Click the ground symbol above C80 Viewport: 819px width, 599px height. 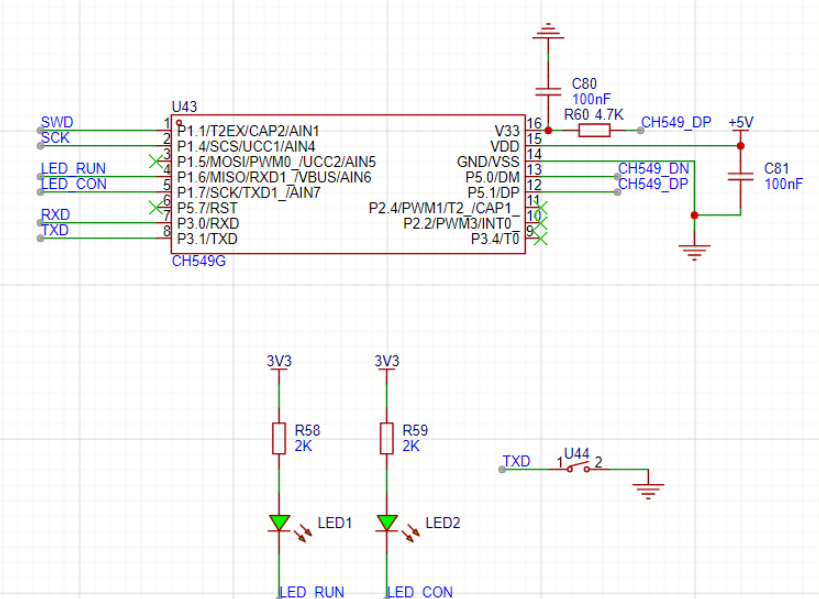click(x=546, y=37)
